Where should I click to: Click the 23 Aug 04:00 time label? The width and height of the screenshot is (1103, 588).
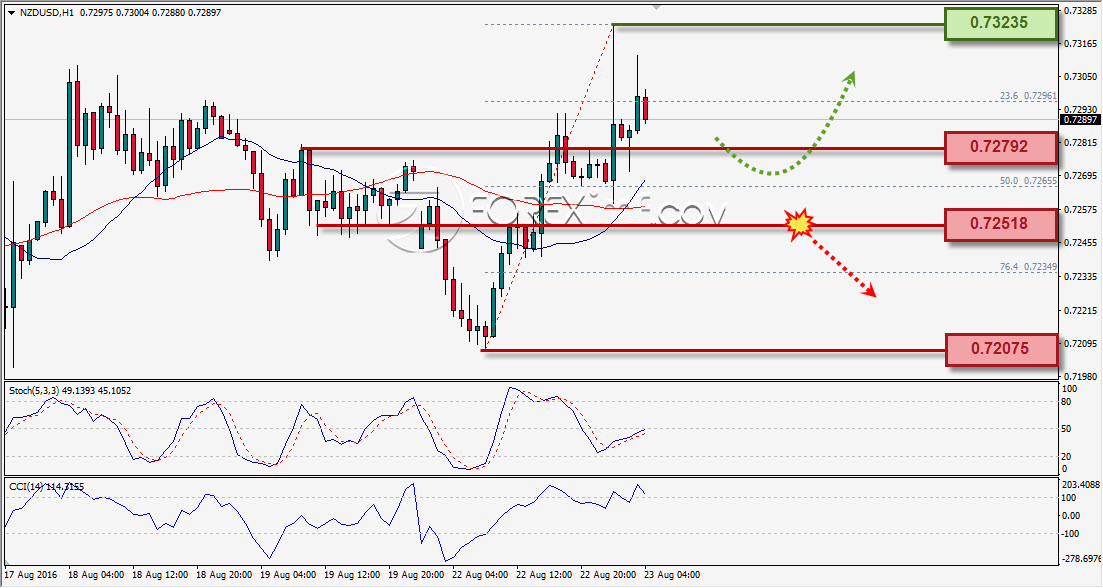(672, 575)
